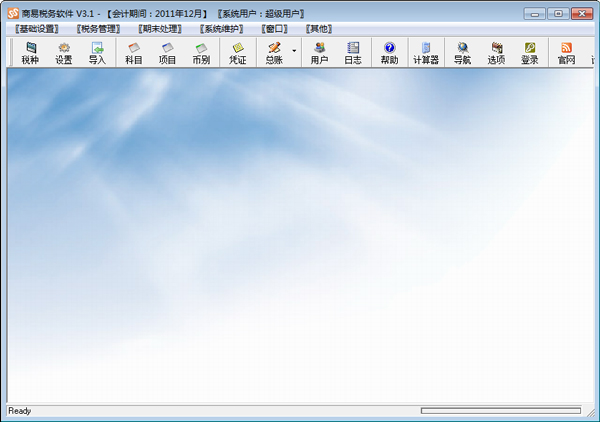This screenshot has width=600, height=422.
Task: Open the 科目 (accounts) tool
Action: (x=134, y=53)
